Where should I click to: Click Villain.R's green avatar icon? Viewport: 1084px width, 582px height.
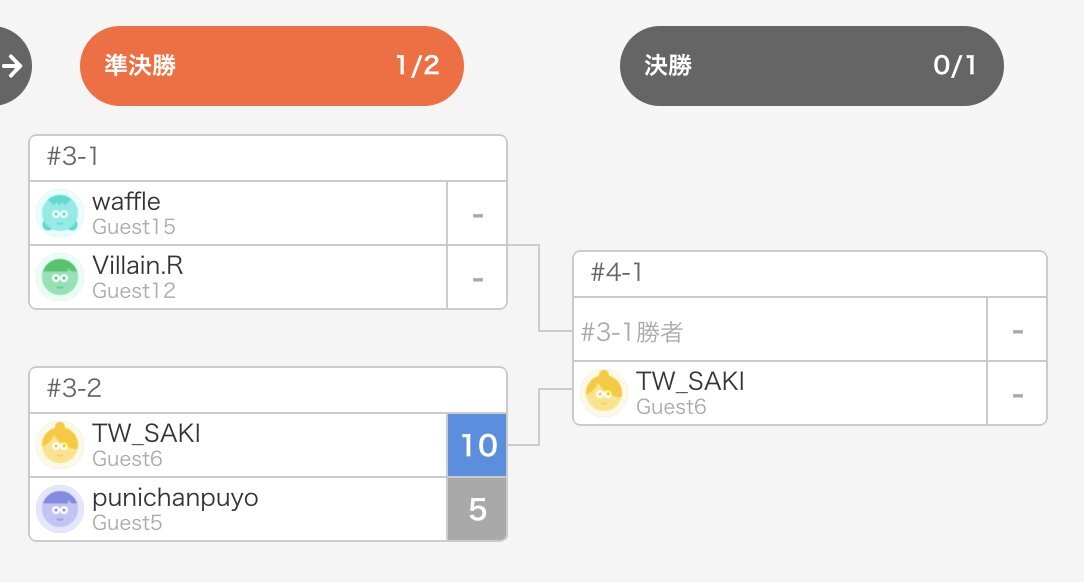[59, 277]
